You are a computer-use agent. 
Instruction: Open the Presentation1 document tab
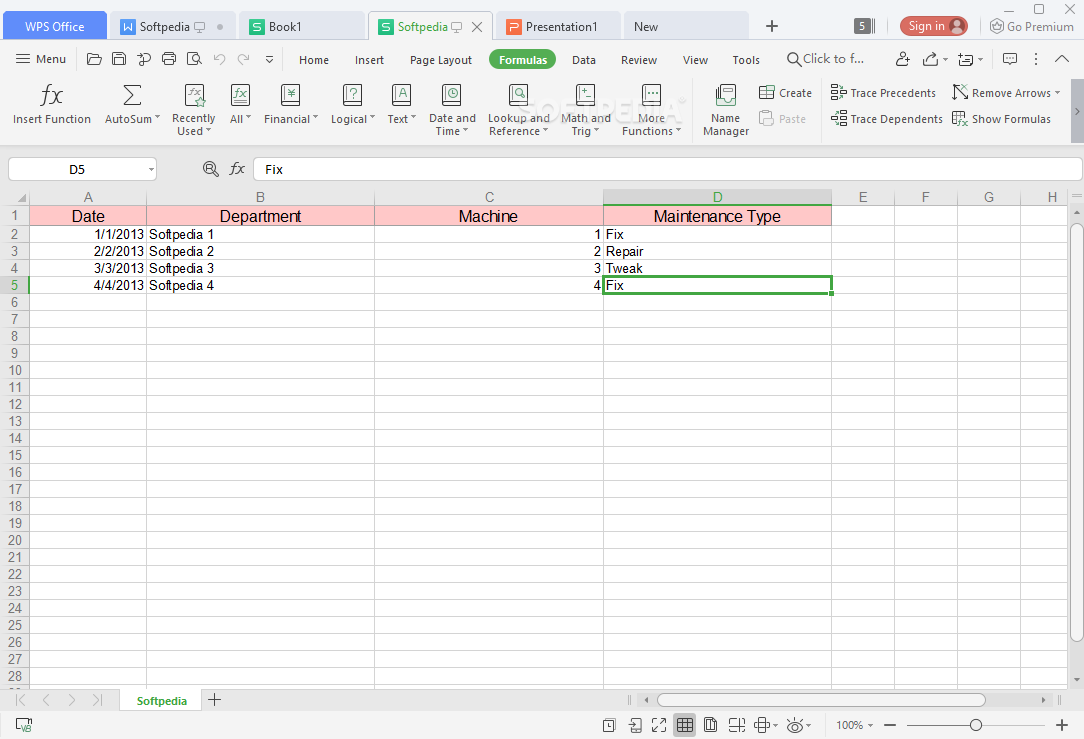[x=559, y=26]
